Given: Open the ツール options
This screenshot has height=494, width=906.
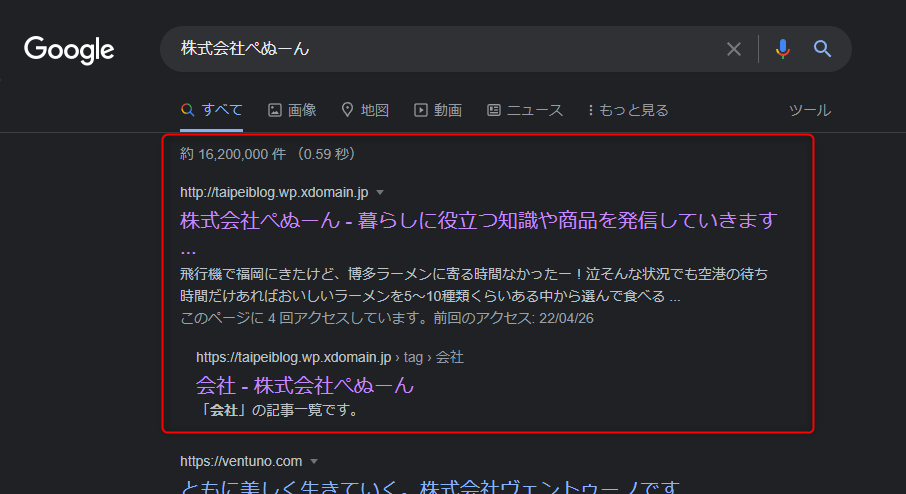Looking at the screenshot, I should tap(810, 110).
